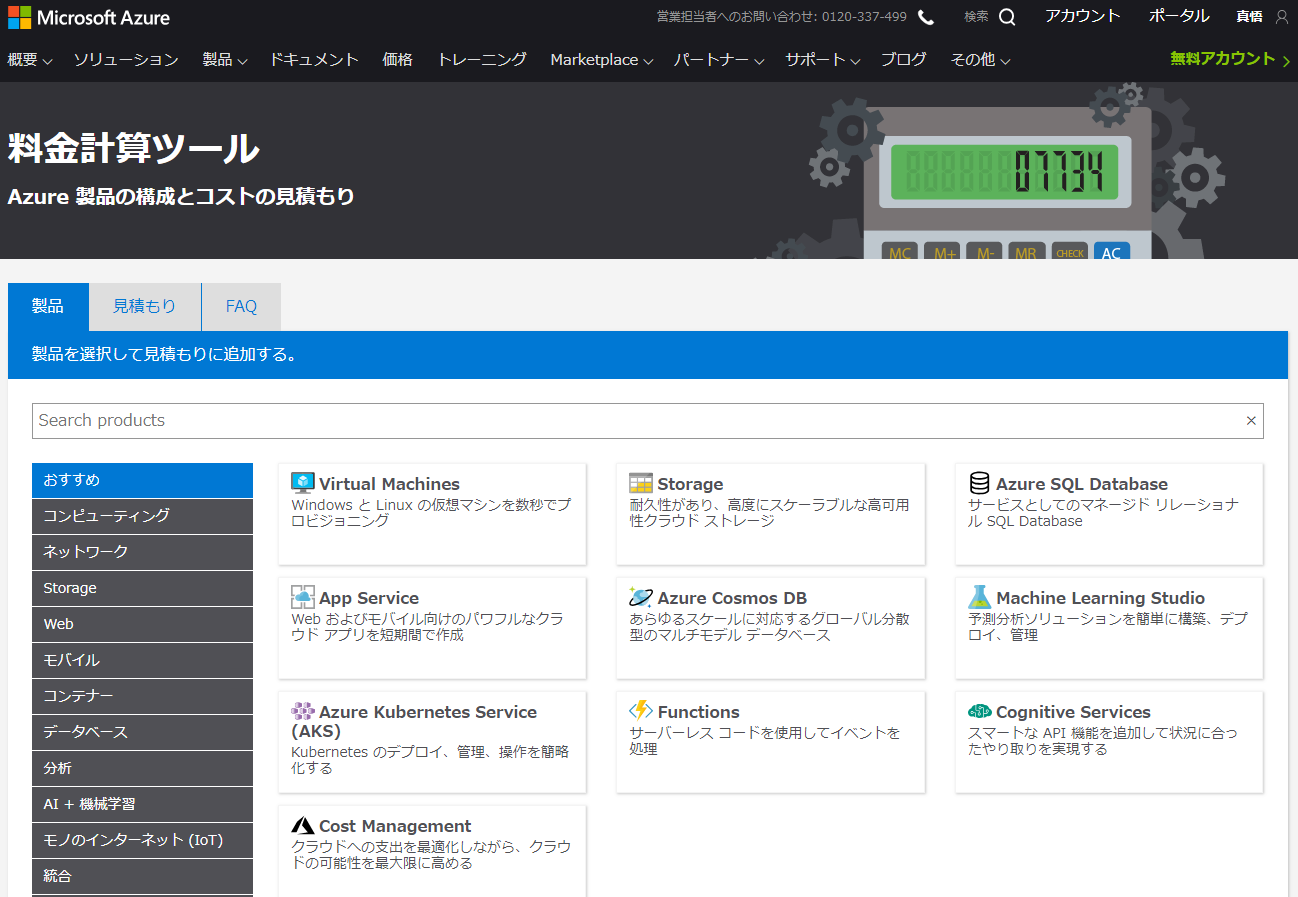Select the コンピューティング category
The width and height of the screenshot is (1298, 897).
(142, 516)
